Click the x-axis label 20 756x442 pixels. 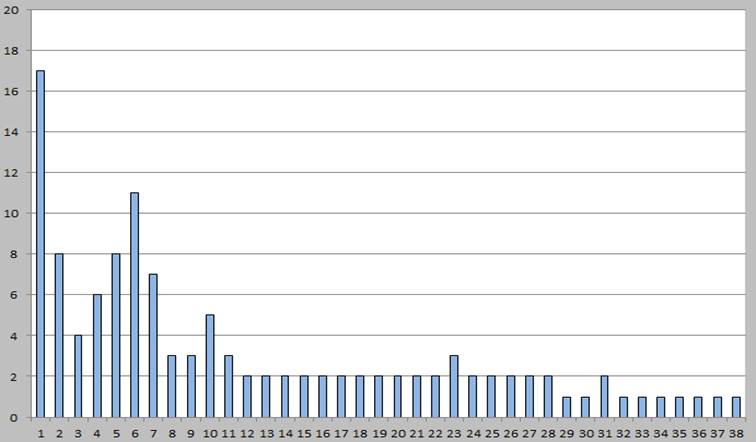click(398, 432)
